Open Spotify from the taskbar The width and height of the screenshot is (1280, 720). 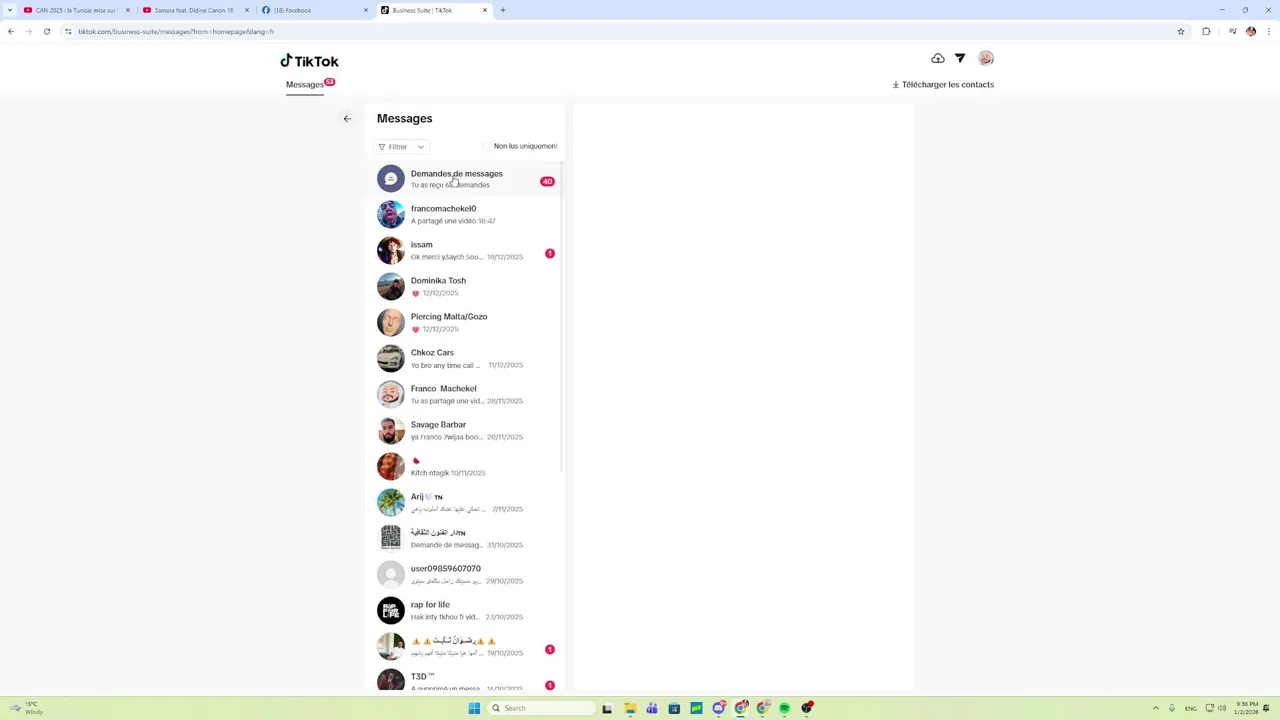[784, 708]
